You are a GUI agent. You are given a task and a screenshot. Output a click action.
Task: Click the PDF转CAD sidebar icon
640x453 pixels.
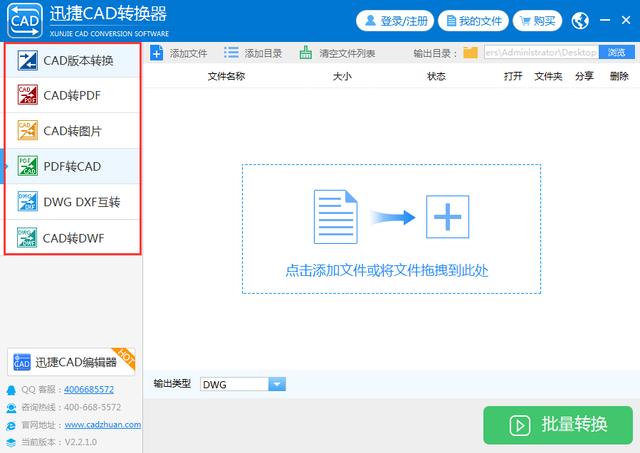pos(28,166)
